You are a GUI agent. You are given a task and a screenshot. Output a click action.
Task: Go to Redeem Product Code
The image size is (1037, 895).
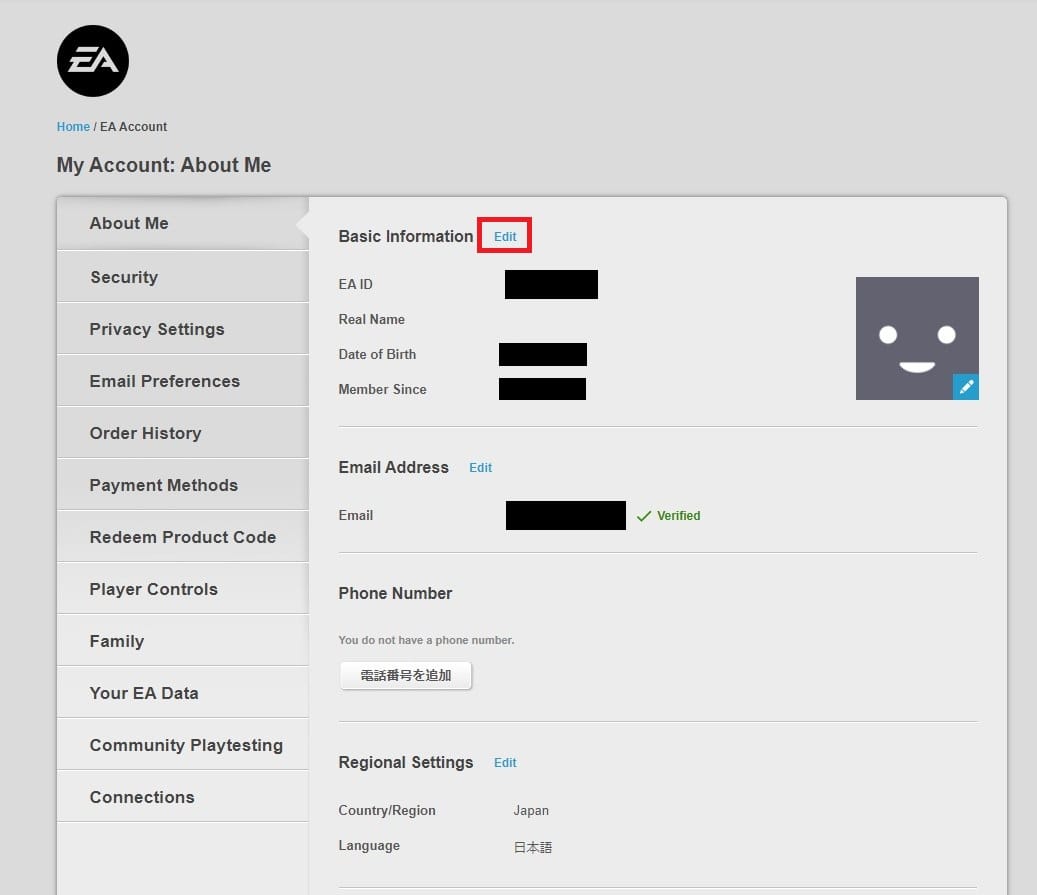tap(183, 537)
